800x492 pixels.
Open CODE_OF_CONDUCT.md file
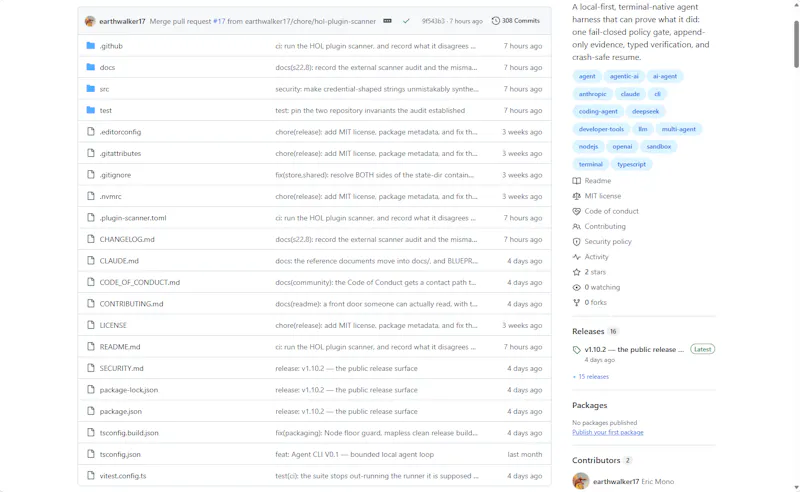[140, 282]
